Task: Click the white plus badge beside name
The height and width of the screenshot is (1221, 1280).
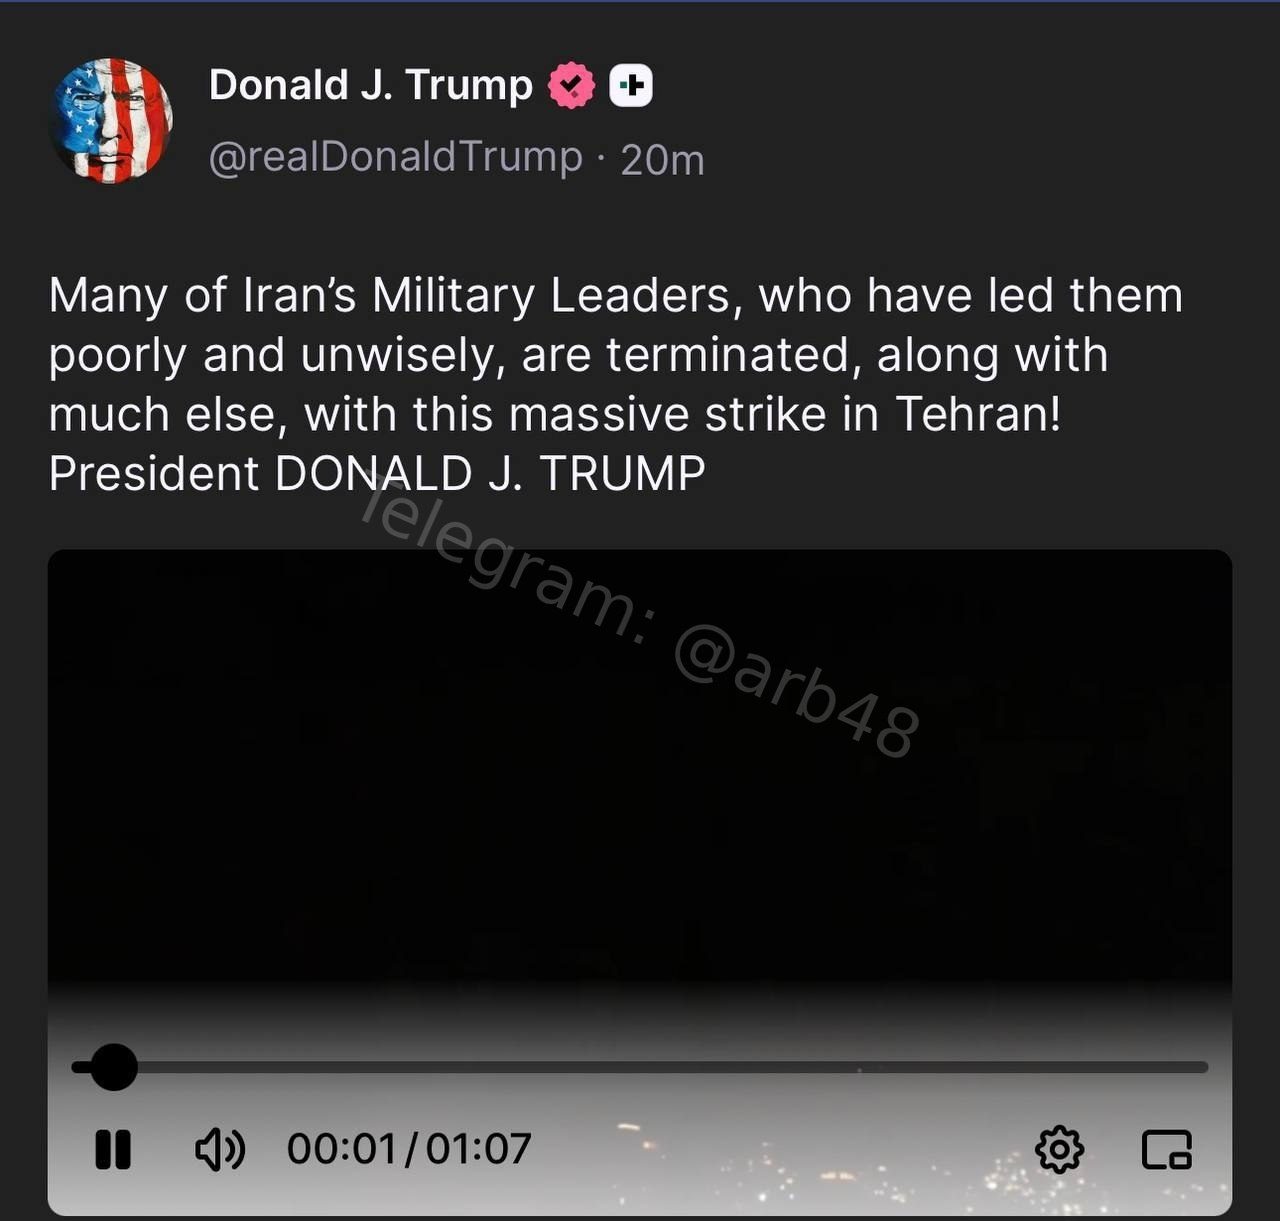Action: click(631, 86)
